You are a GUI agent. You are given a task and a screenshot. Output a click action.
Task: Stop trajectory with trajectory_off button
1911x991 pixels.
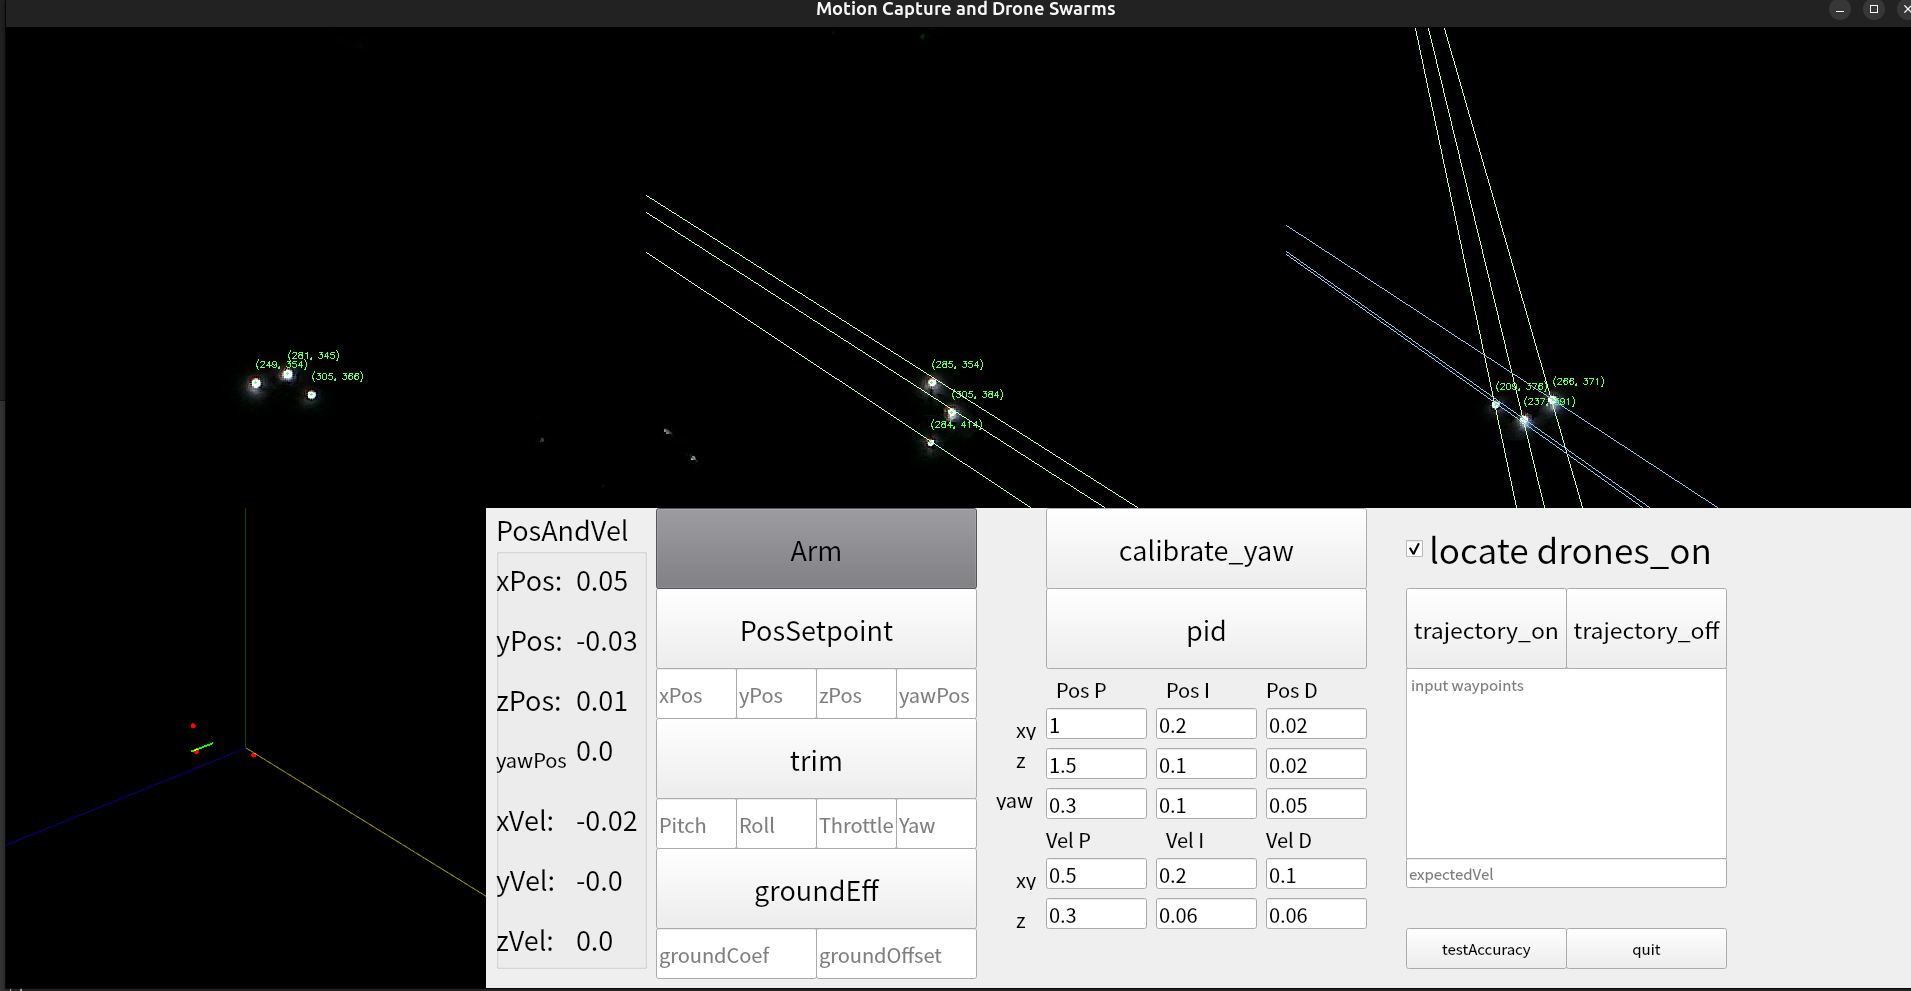tap(1645, 630)
